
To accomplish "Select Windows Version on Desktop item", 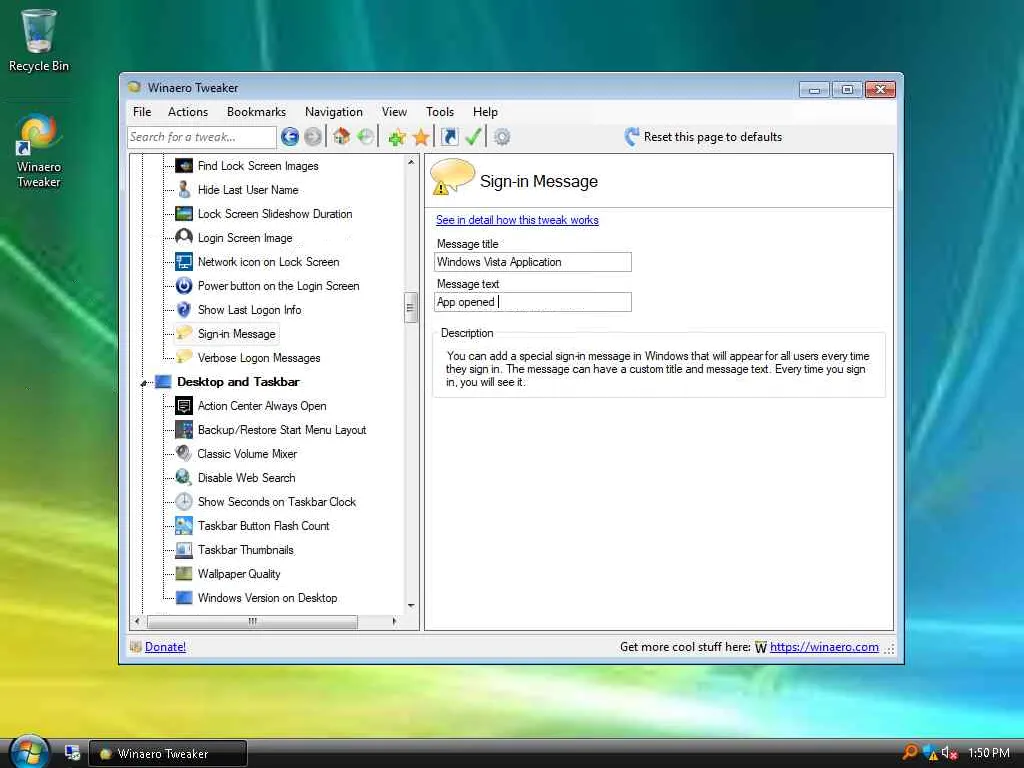I will (267, 598).
